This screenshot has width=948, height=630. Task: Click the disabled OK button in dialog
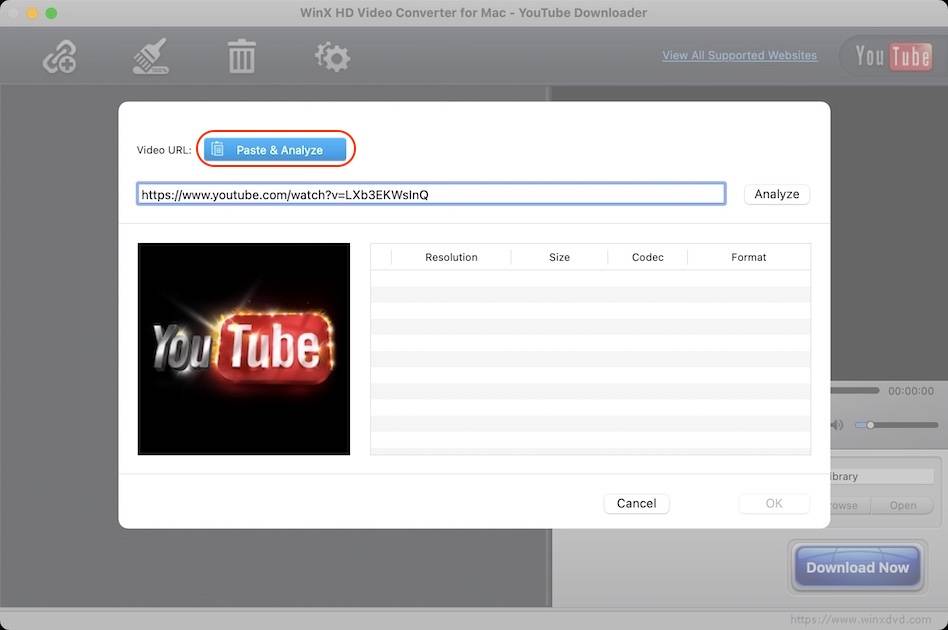[774, 503]
